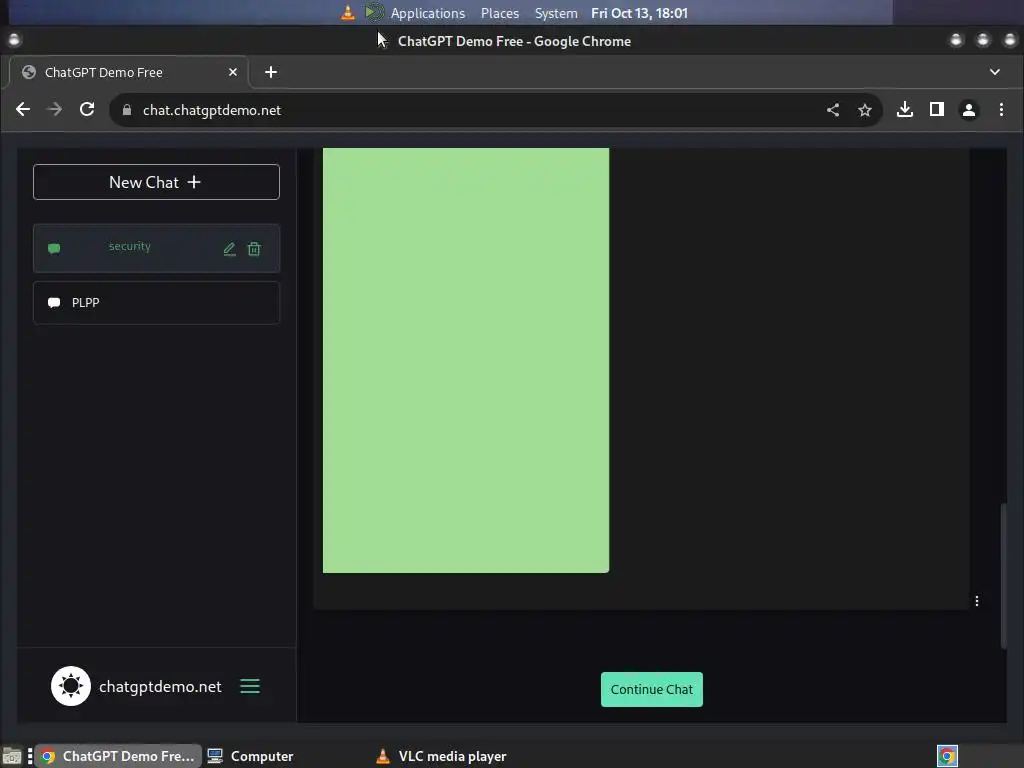Click the Chrome icon in bottom-right tray
Viewport: 1024px width, 768px height.
pos(947,756)
